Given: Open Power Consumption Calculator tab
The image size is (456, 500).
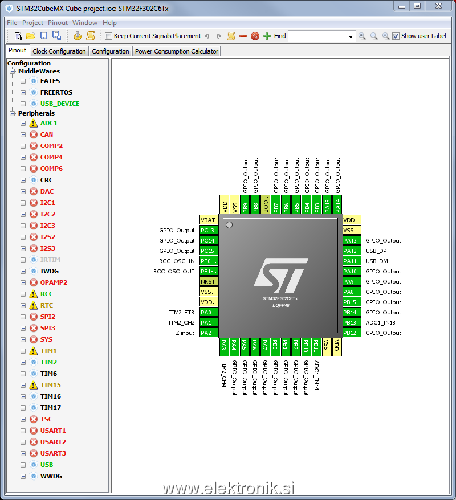Looking at the screenshot, I should click(x=176, y=51).
